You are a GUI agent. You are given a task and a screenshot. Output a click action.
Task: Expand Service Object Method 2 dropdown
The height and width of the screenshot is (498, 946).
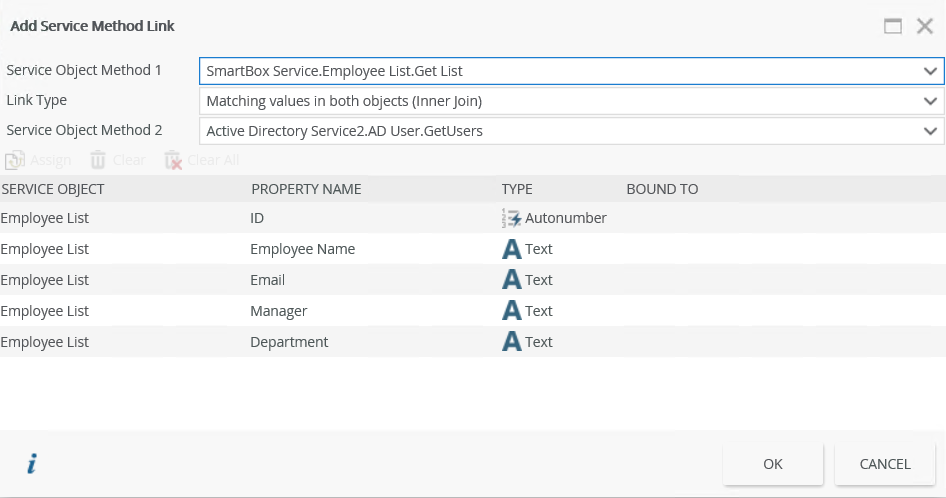pos(930,131)
